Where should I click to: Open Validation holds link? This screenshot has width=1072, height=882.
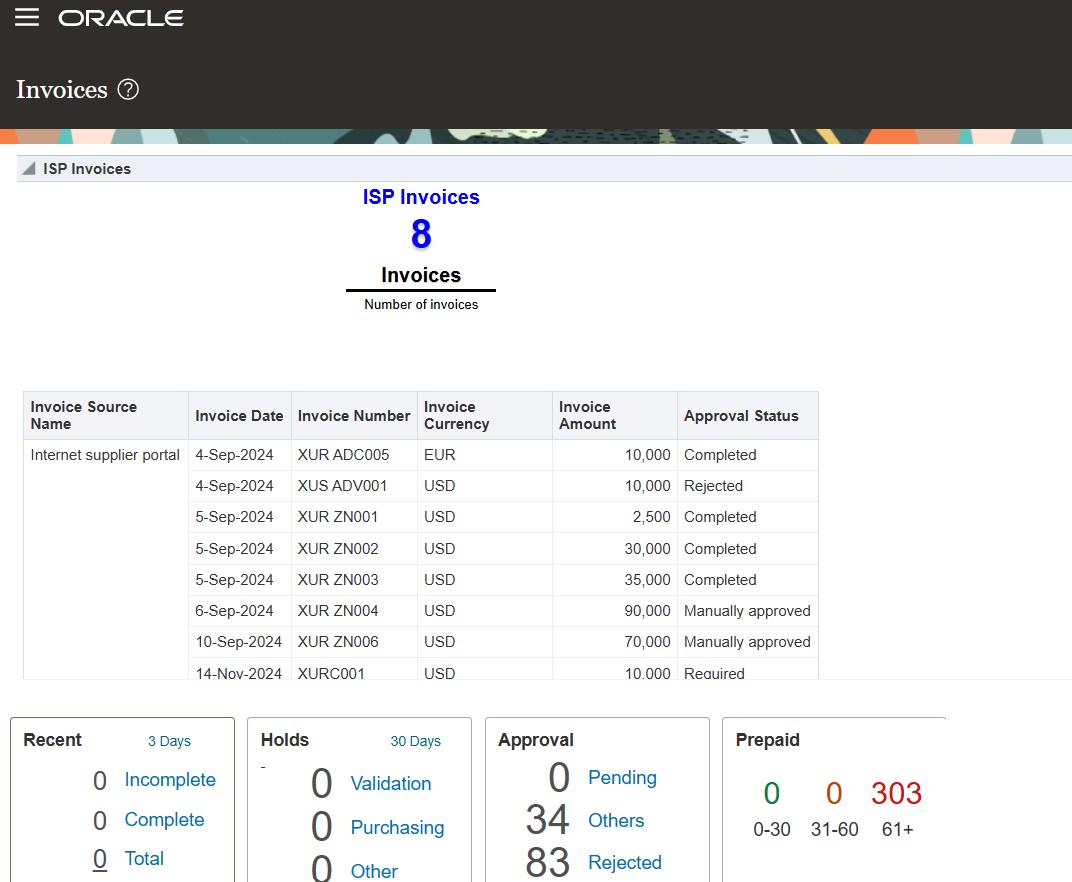coord(390,784)
